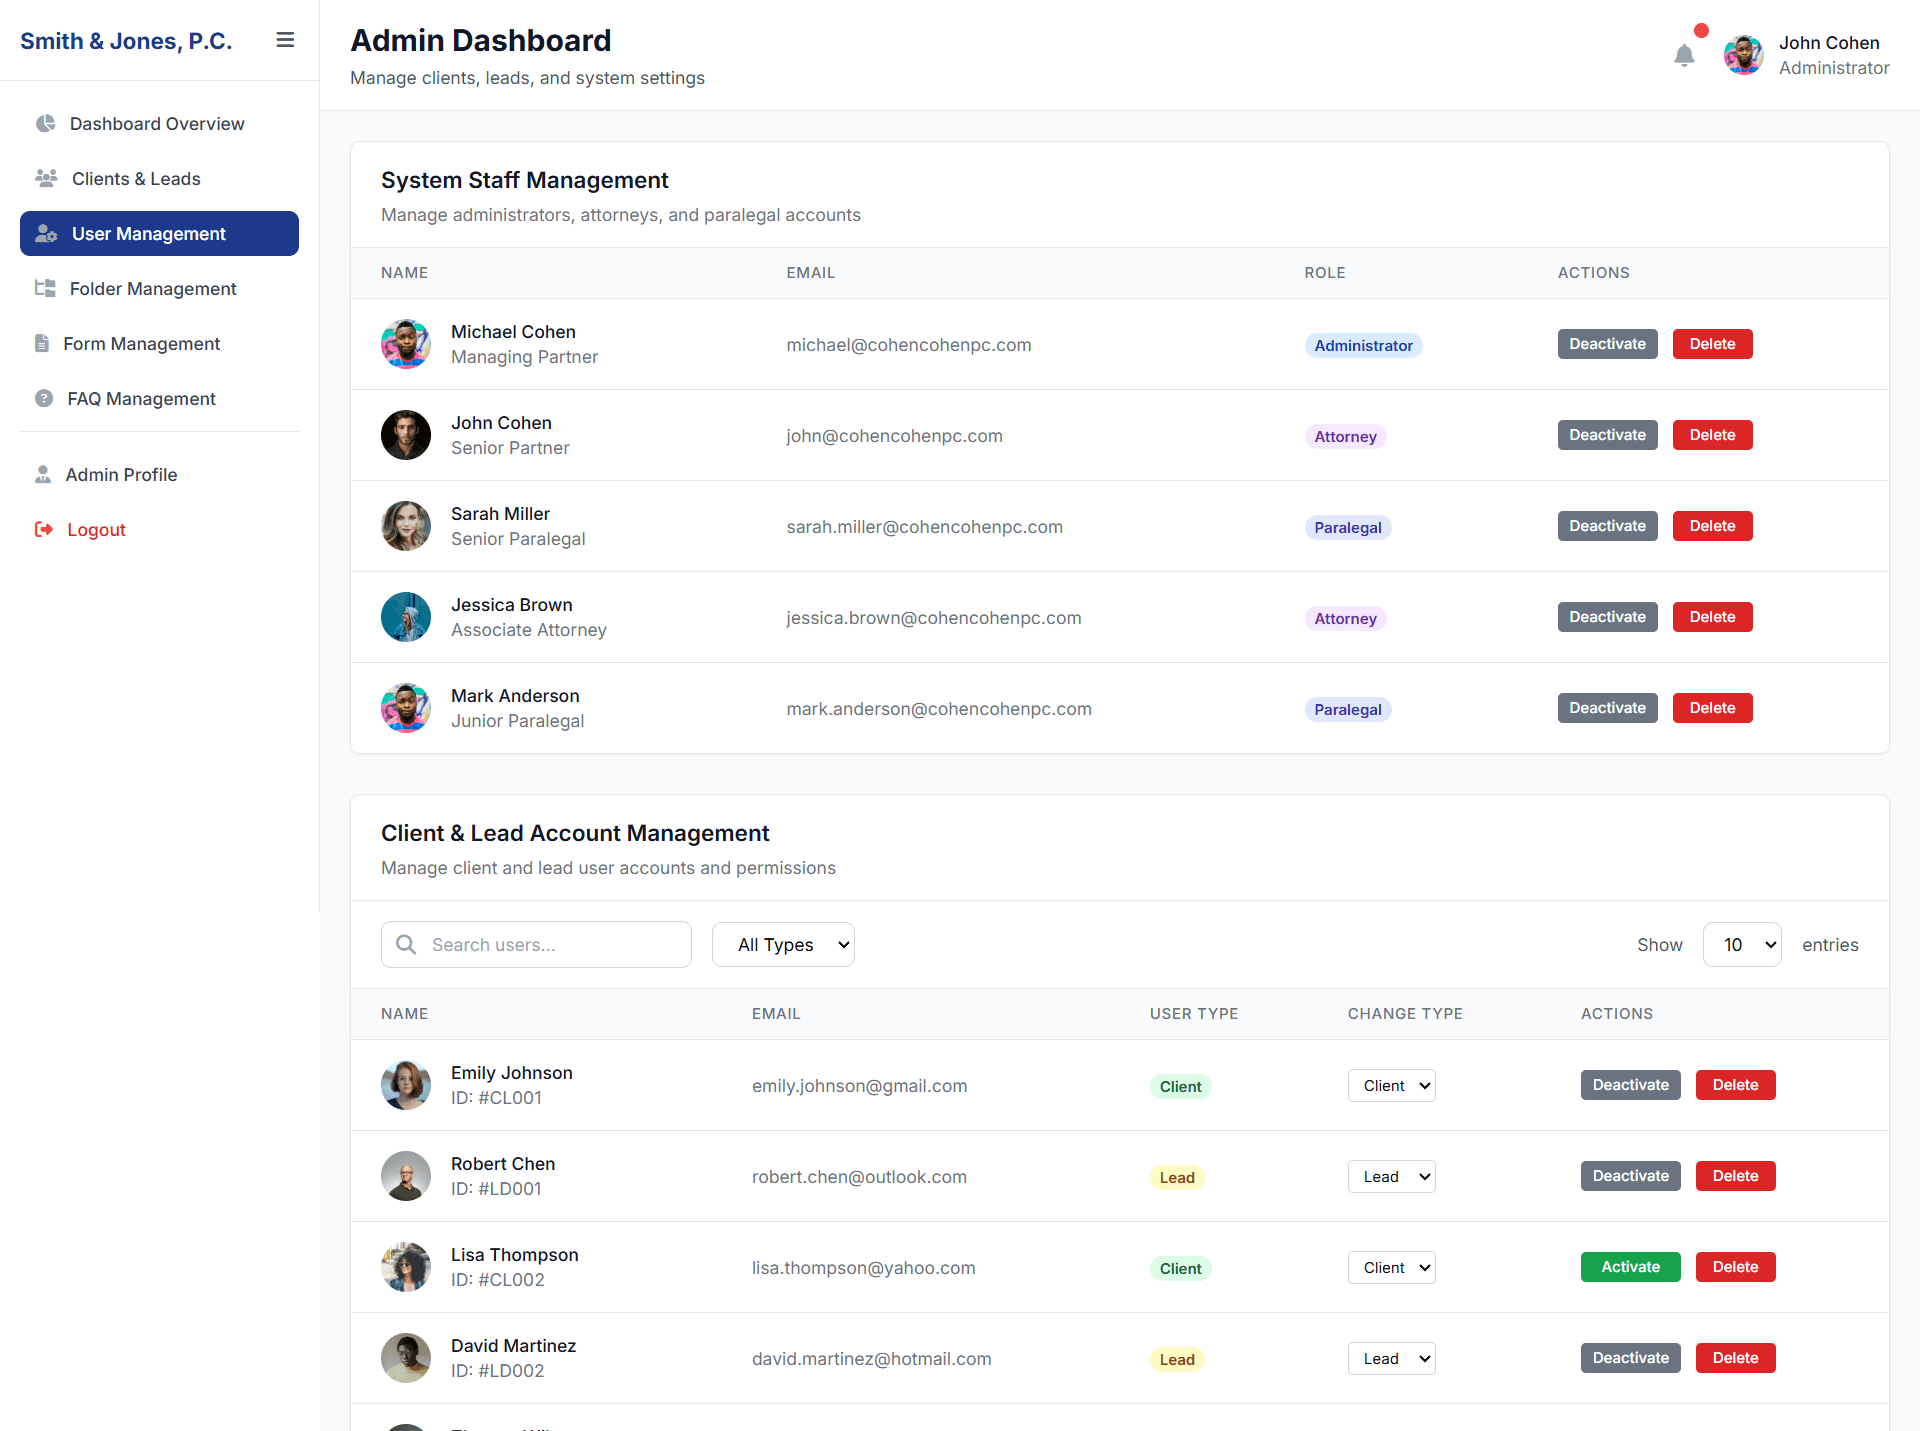Click the Dashboard Overview pie chart icon
The height and width of the screenshot is (1431, 1920).
tap(45, 123)
